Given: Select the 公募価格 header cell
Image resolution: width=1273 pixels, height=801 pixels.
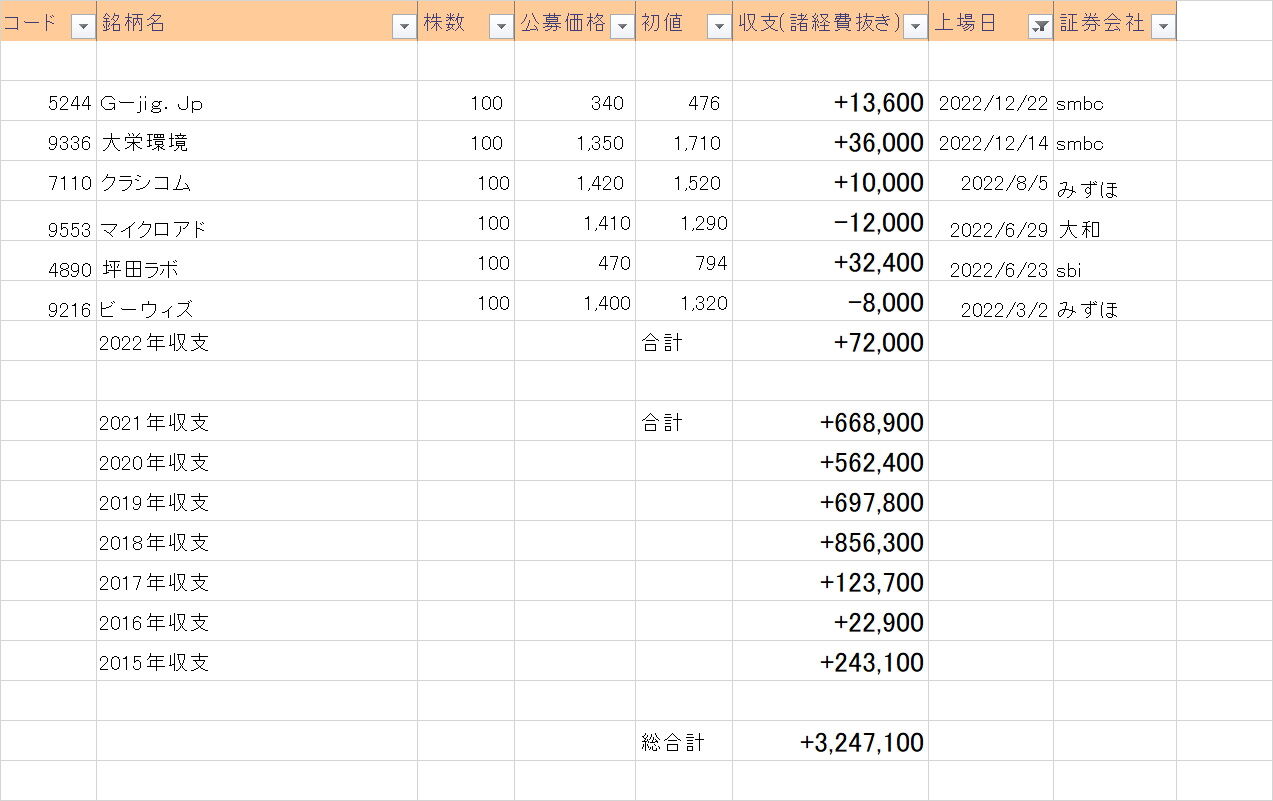Looking at the screenshot, I should 575,20.
